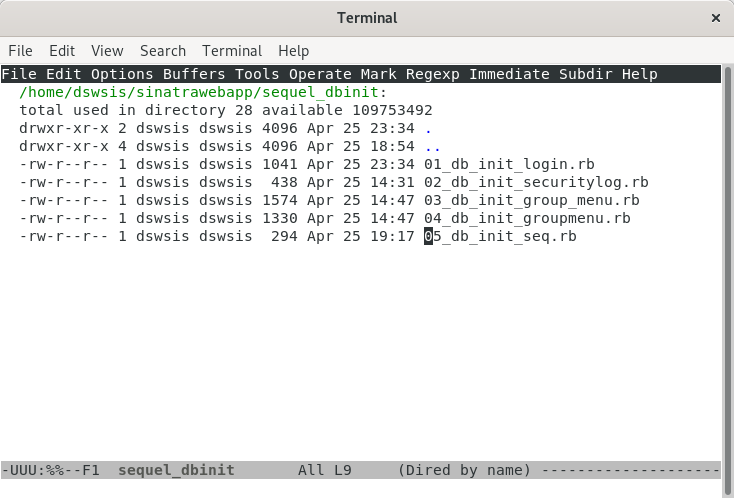Close the Terminal window
This screenshot has width=734, height=498.
coord(713,18)
